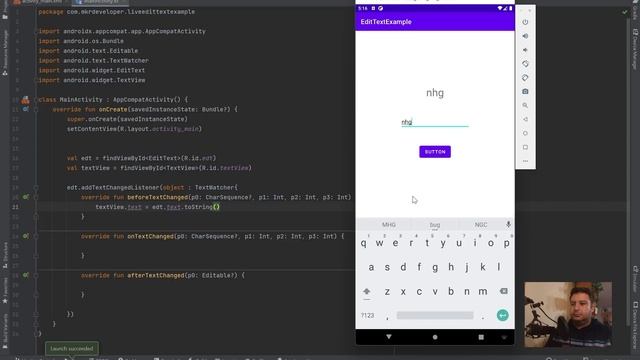Choose the MHG keyboard suggestion
This screenshot has height=360, width=640.
(x=389, y=225)
